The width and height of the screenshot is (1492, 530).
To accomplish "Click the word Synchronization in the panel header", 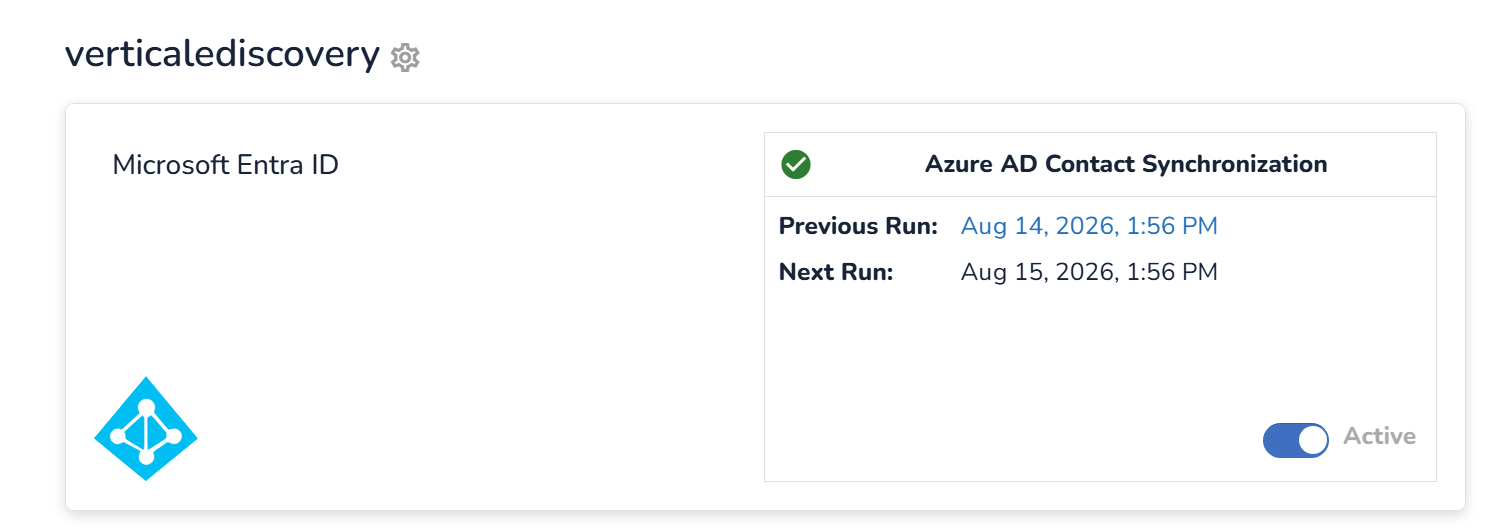I will point(1234,164).
